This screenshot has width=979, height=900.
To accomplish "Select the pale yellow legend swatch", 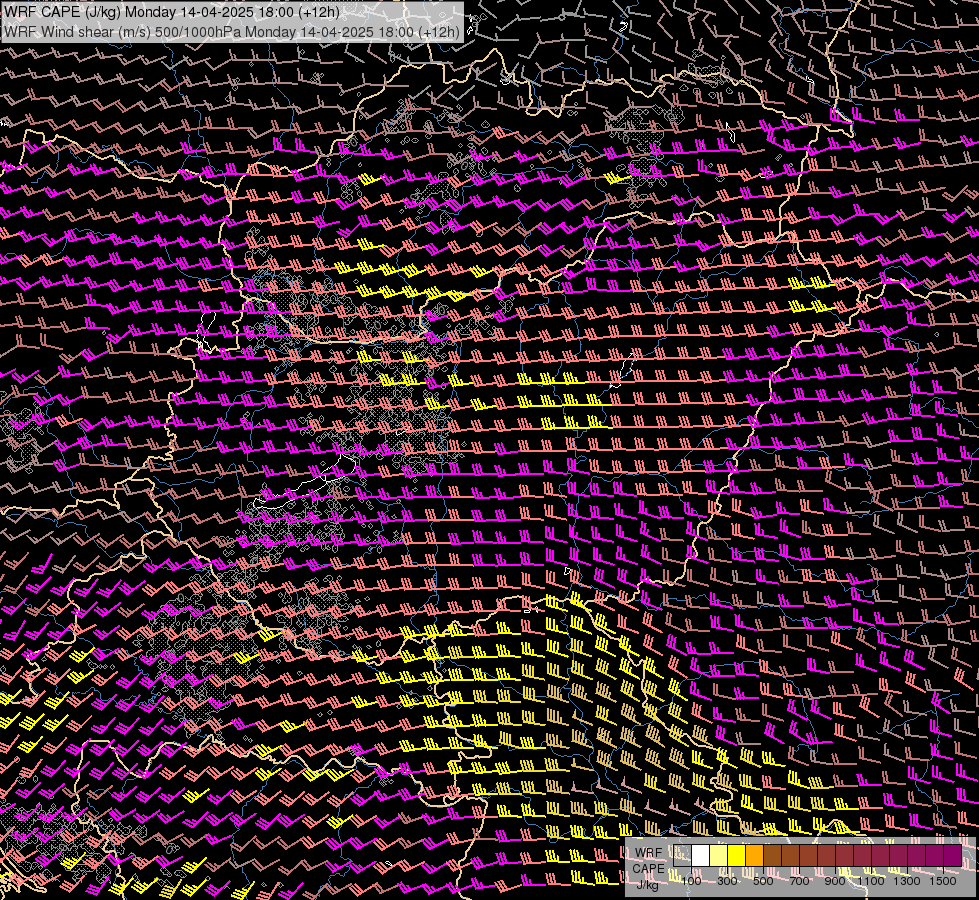I will [x=719, y=855].
